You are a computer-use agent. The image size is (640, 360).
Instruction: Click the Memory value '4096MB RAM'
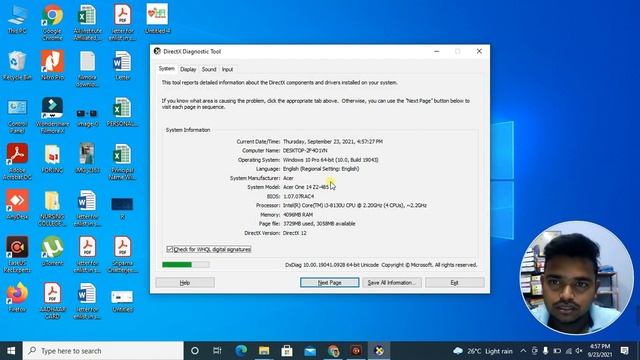point(298,214)
